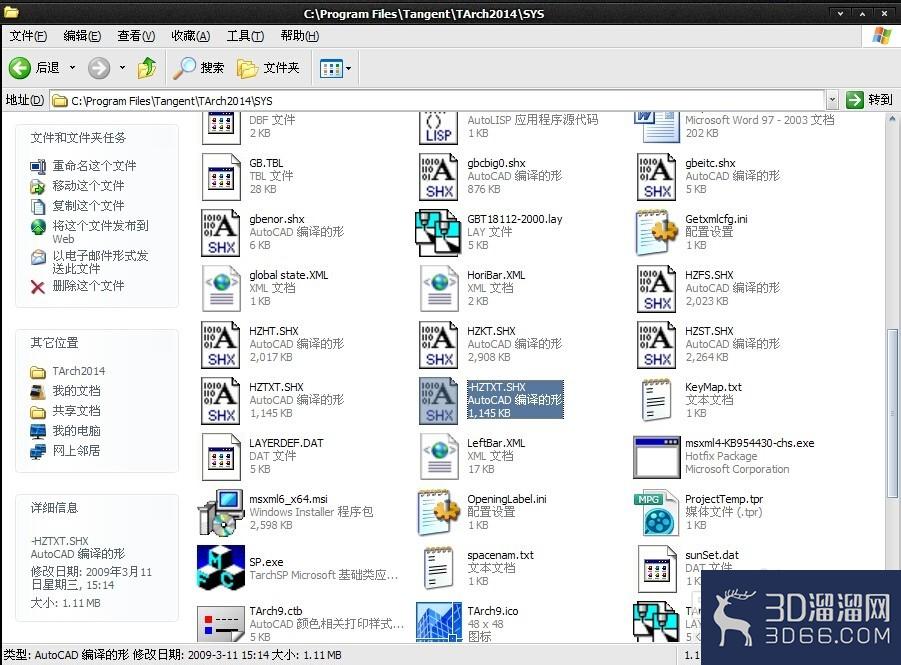This screenshot has height=665, width=901.
Task: Click 将这个文件发布到 Web link
Action: coord(101,232)
